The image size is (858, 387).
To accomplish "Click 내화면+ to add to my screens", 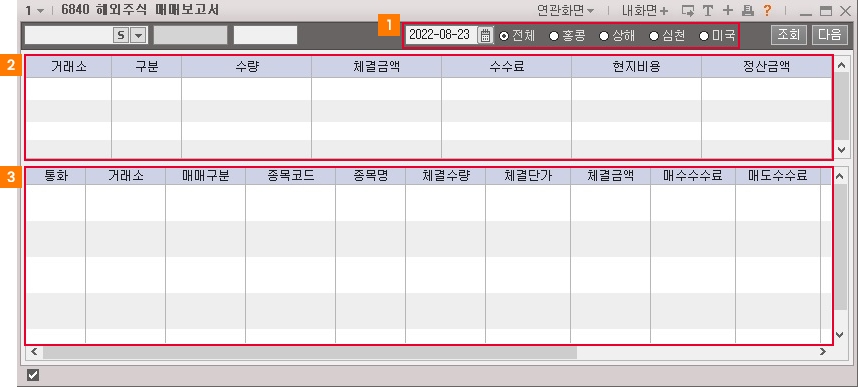I will click(645, 10).
